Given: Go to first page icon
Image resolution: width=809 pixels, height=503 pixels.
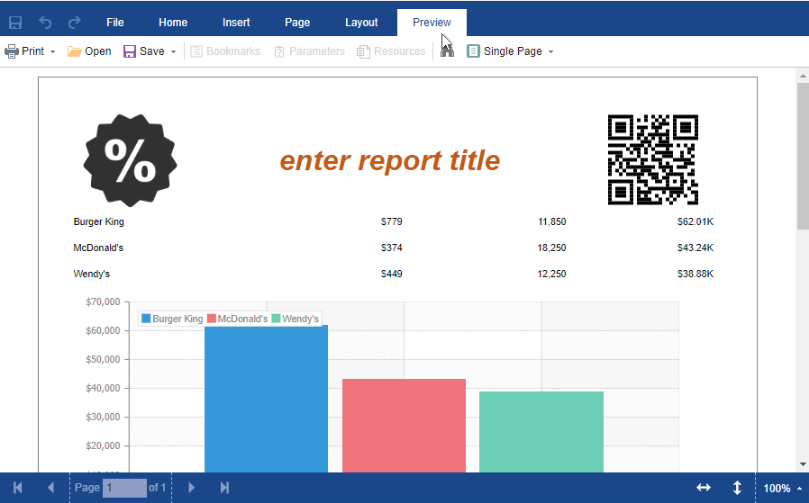Looking at the screenshot, I should point(18,488).
